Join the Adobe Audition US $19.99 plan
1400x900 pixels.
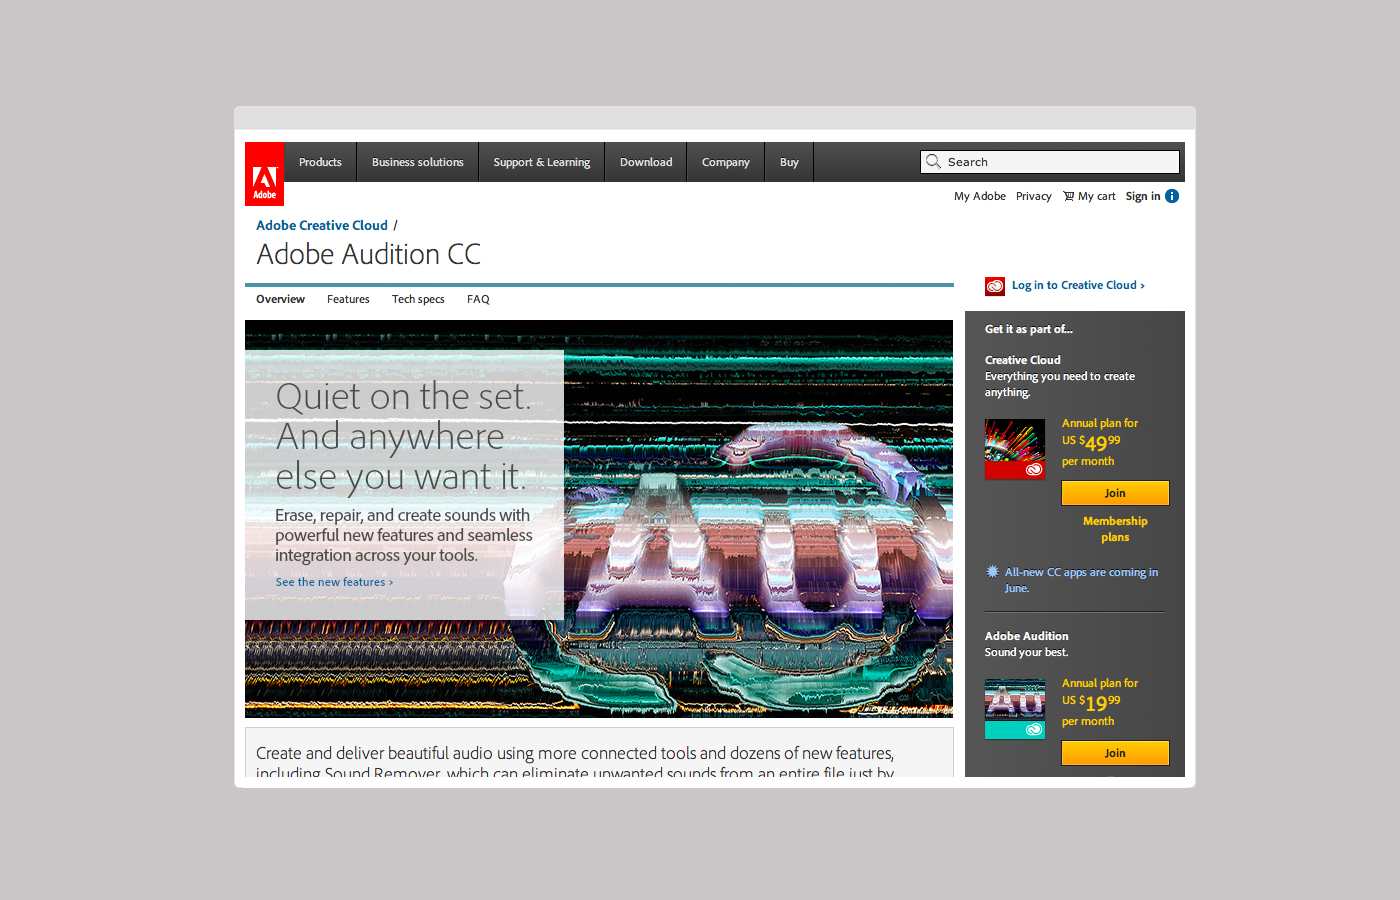[1115, 753]
